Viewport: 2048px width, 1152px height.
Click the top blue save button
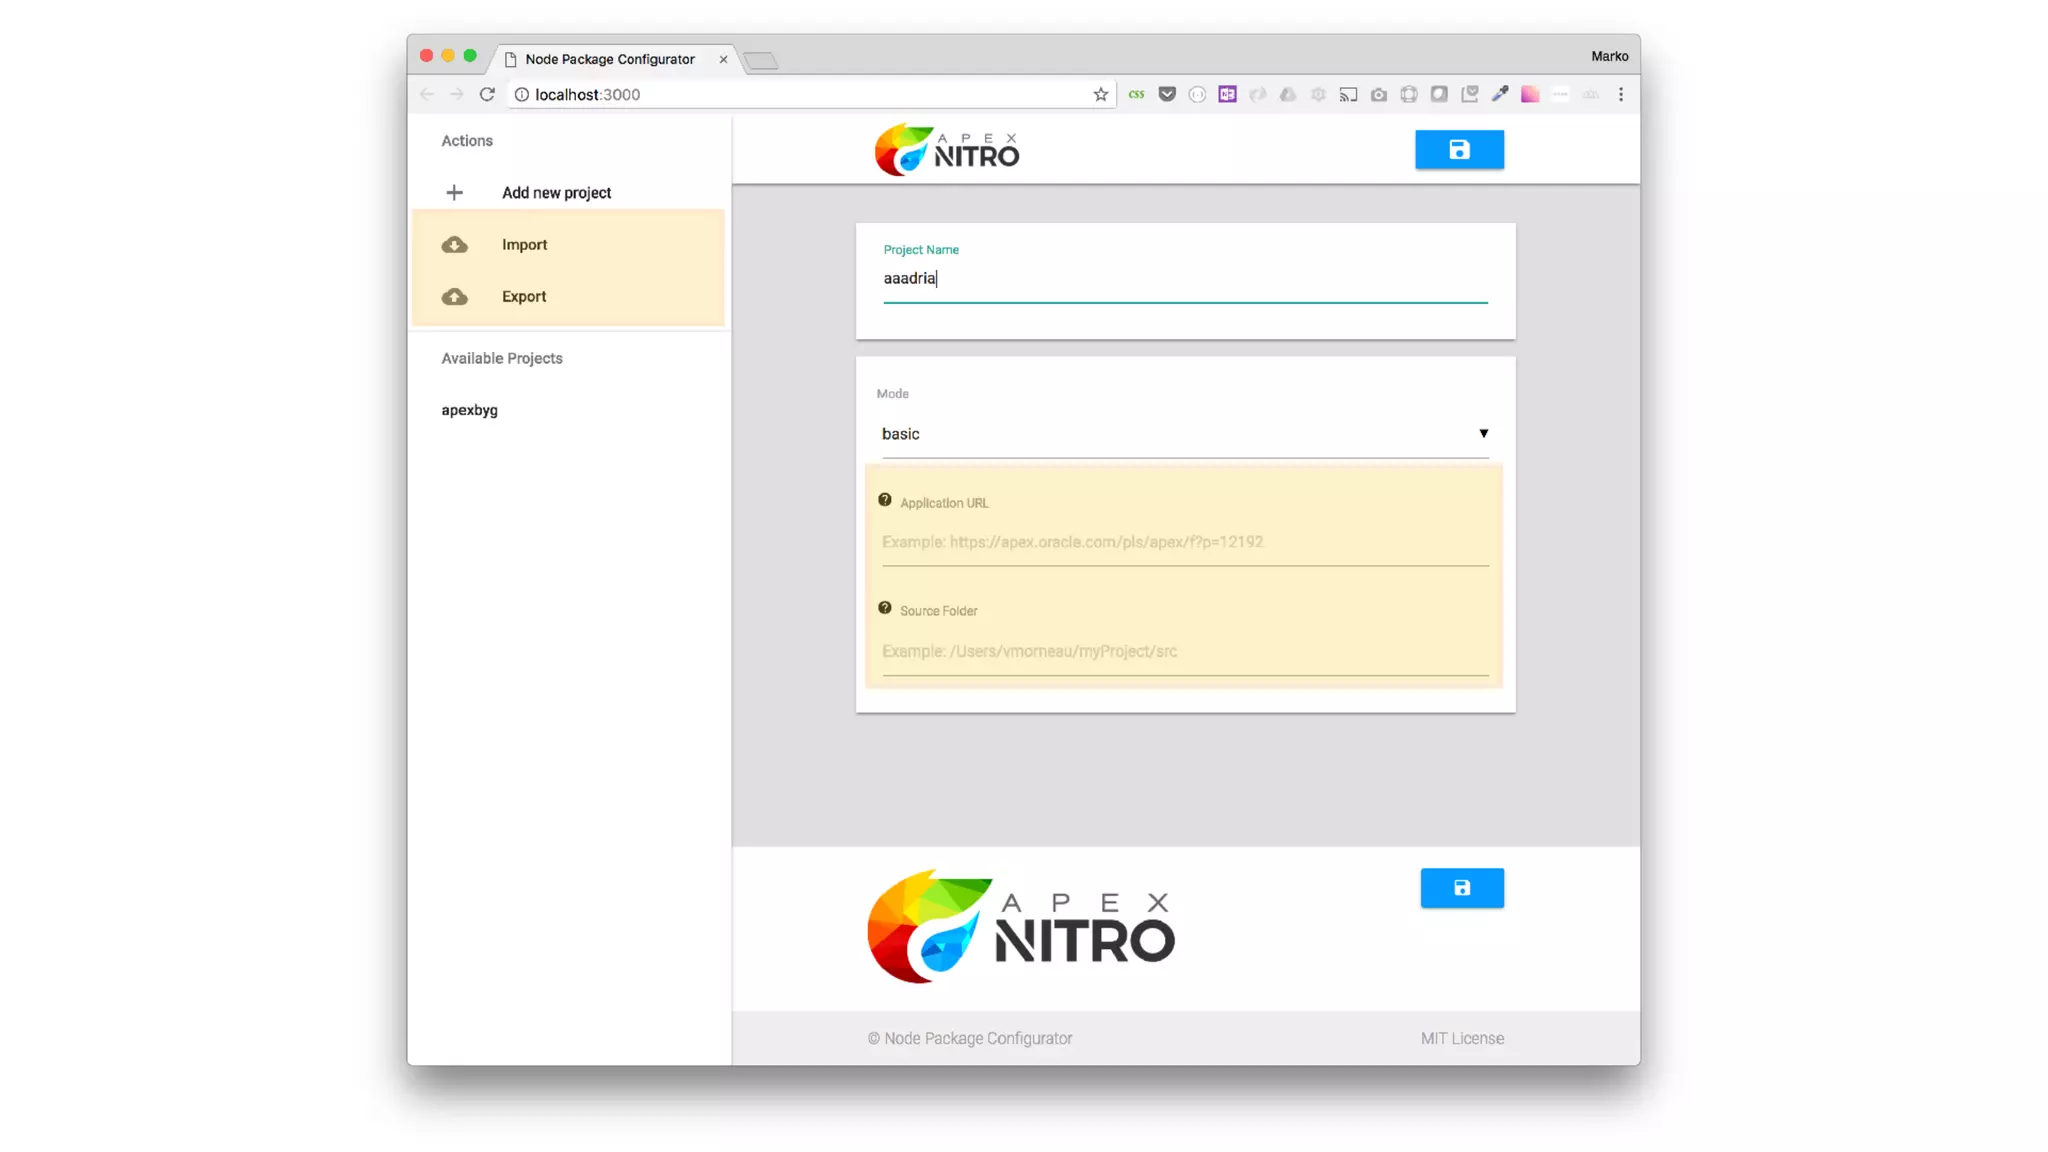(x=1458, y=150)
